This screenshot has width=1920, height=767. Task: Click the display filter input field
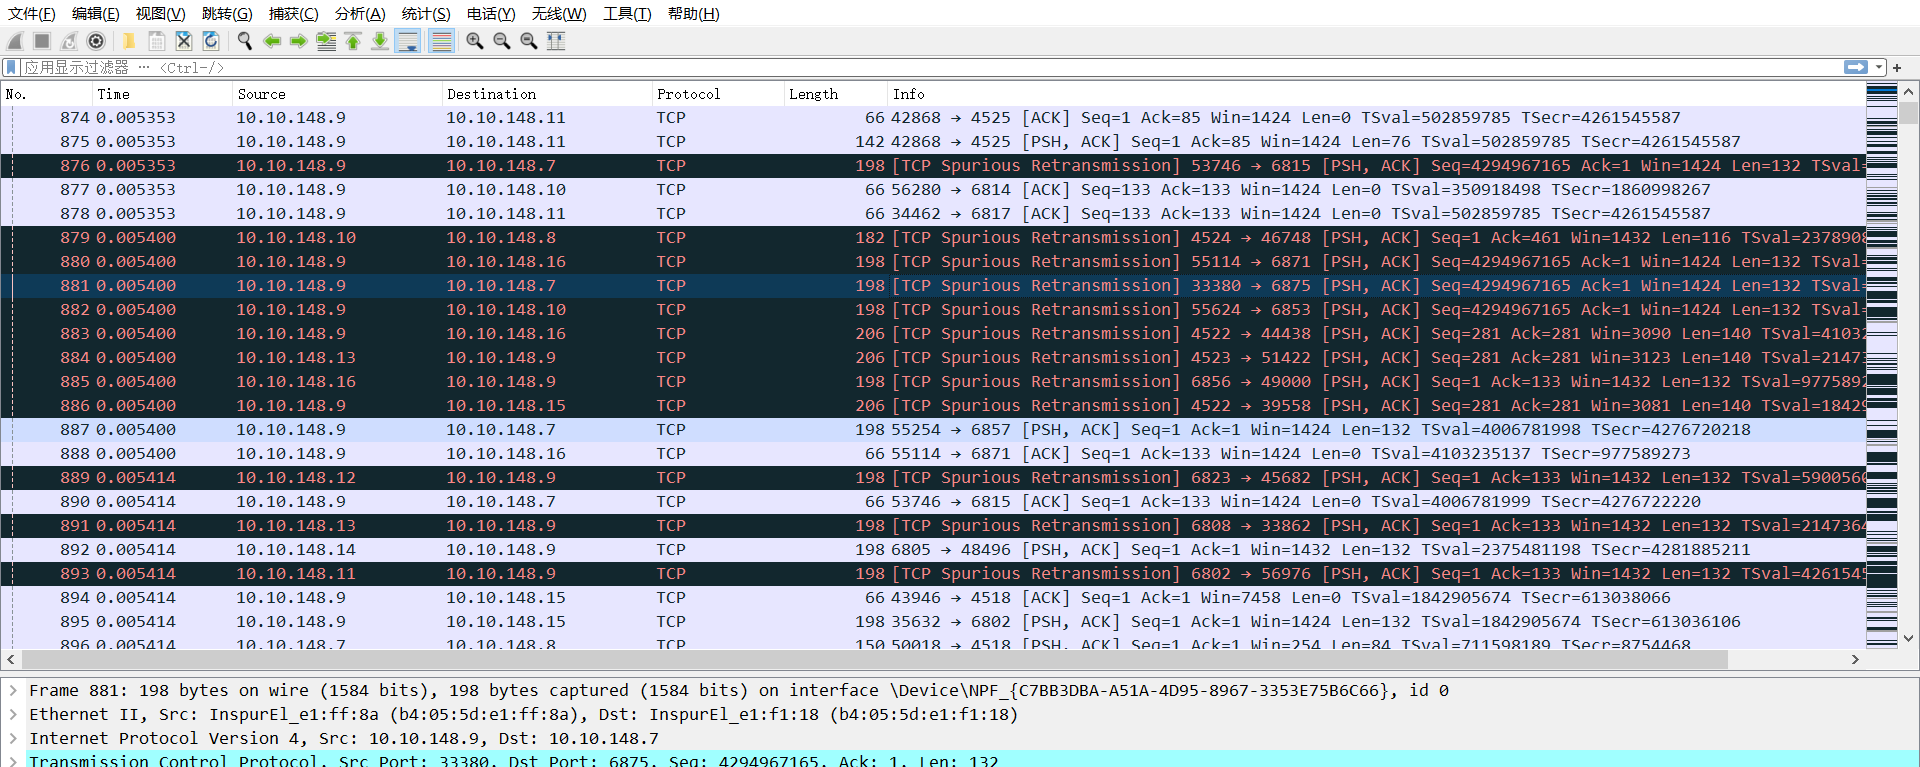[x=900, y=67]
